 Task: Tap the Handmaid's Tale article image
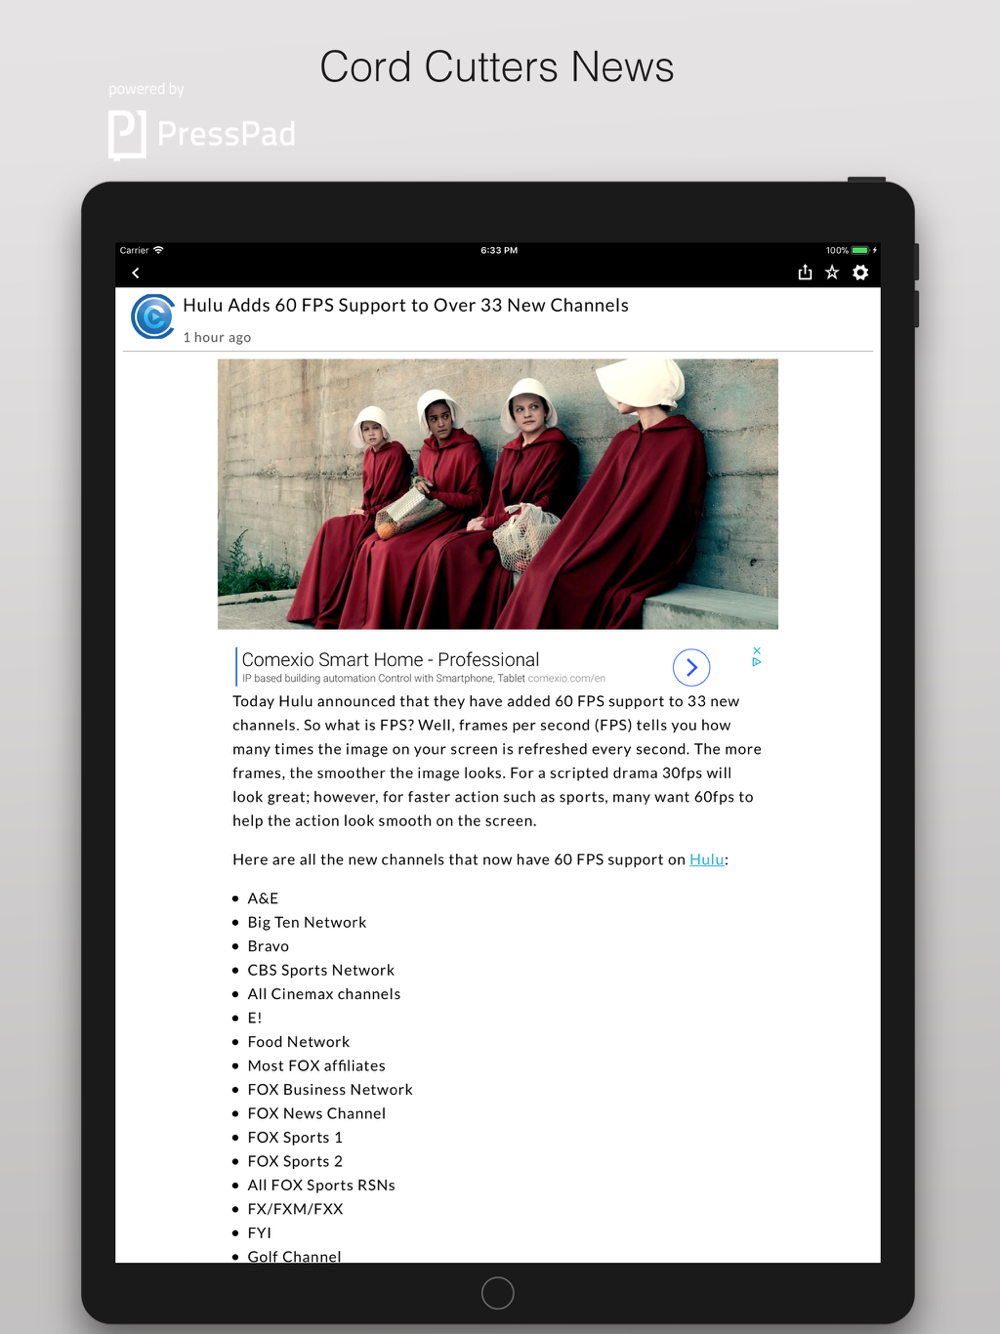[498, 494]
